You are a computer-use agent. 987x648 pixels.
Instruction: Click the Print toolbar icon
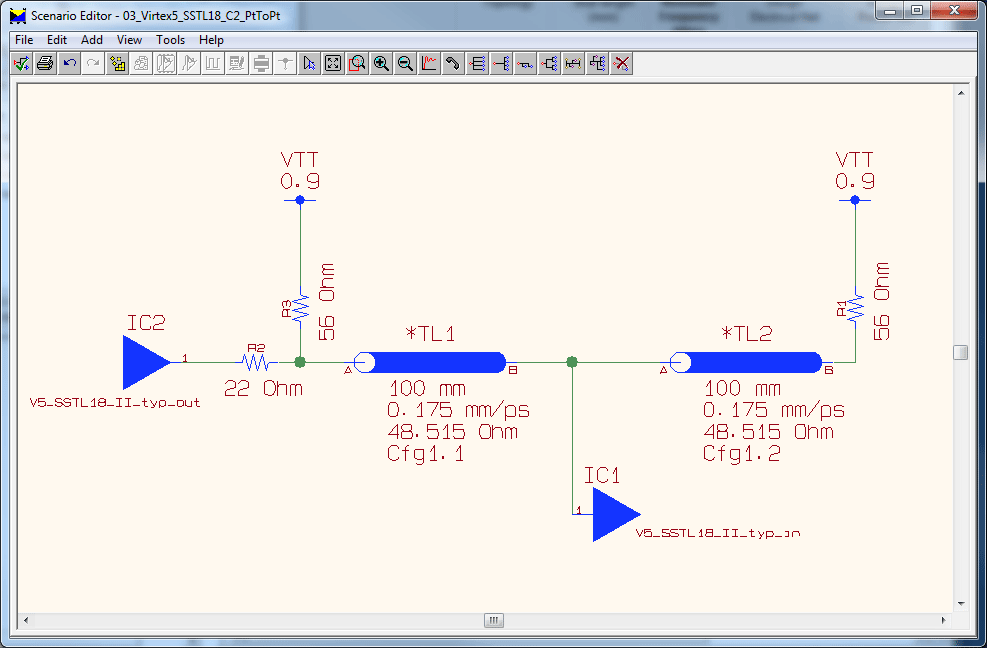pos(45,64)
